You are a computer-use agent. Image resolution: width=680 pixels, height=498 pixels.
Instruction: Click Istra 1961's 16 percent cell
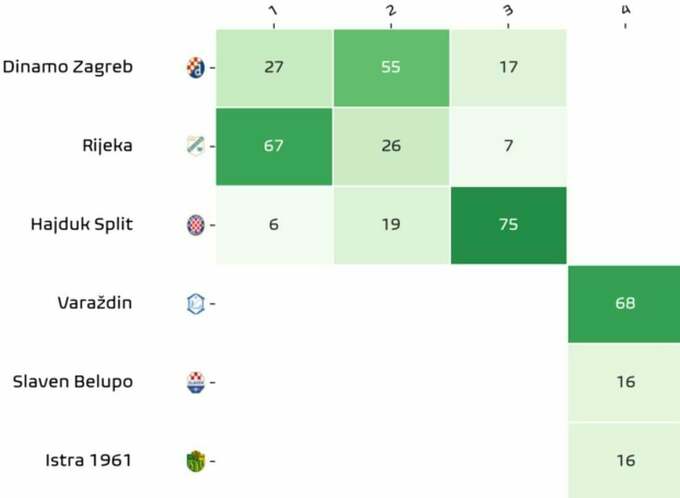[x=625, y=461]
